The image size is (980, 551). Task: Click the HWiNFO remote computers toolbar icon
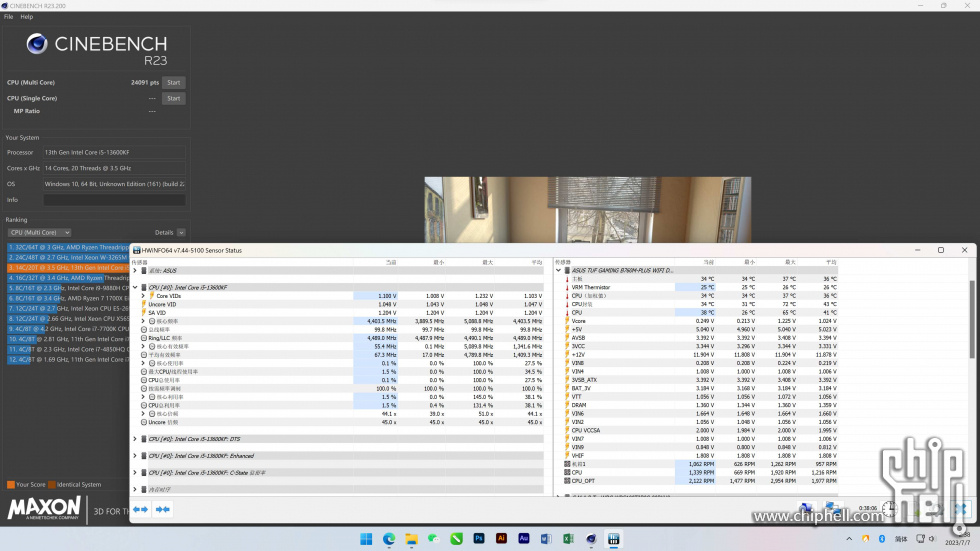pos(832,509)
